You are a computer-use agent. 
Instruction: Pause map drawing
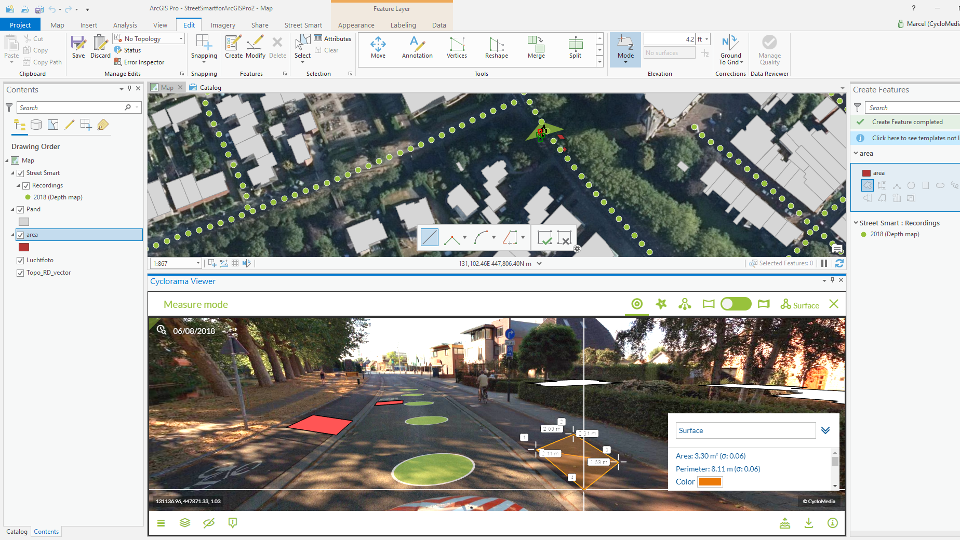[824, 263]
